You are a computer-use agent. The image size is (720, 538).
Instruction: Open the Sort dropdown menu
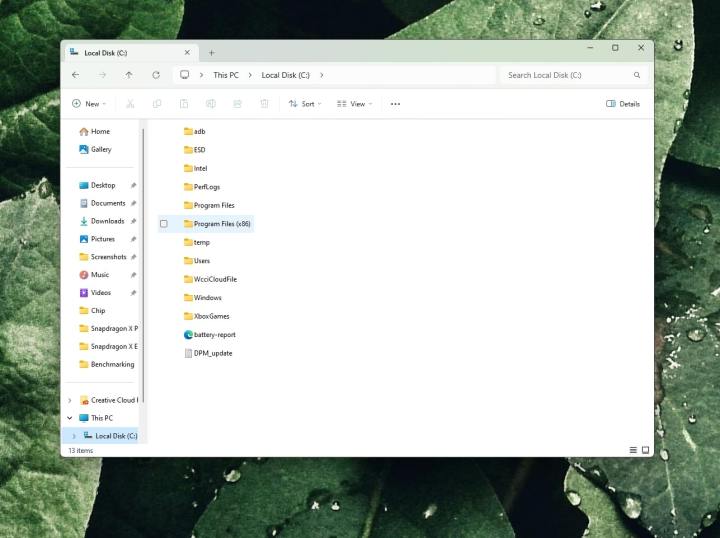point(305,104)
